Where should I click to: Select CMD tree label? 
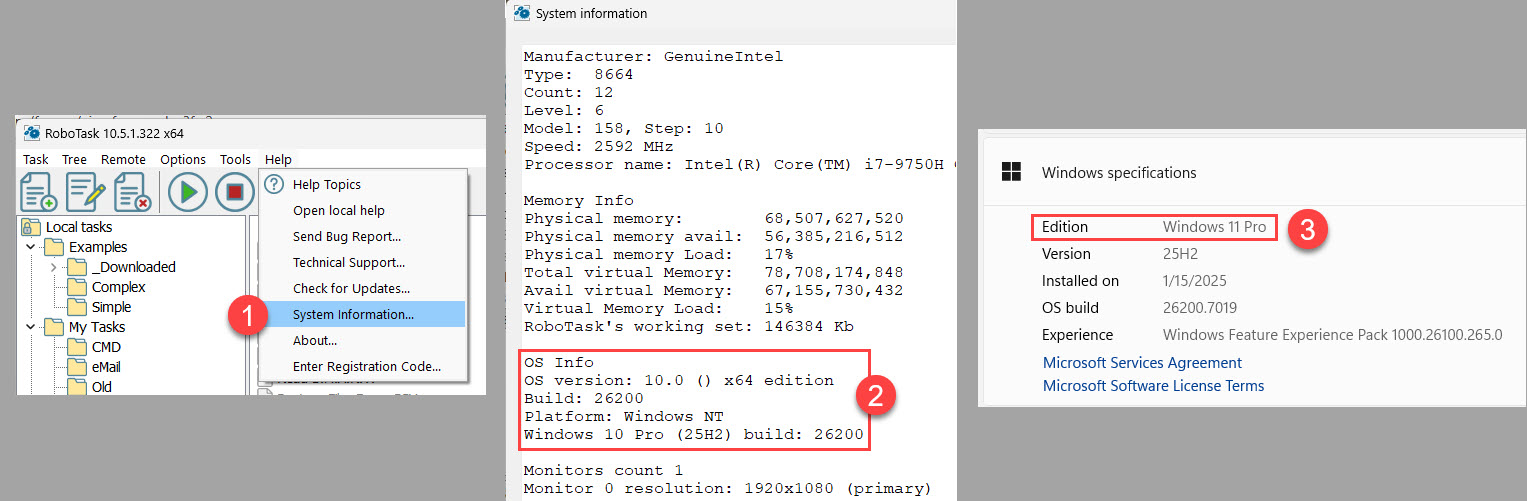tap(106, 347)
